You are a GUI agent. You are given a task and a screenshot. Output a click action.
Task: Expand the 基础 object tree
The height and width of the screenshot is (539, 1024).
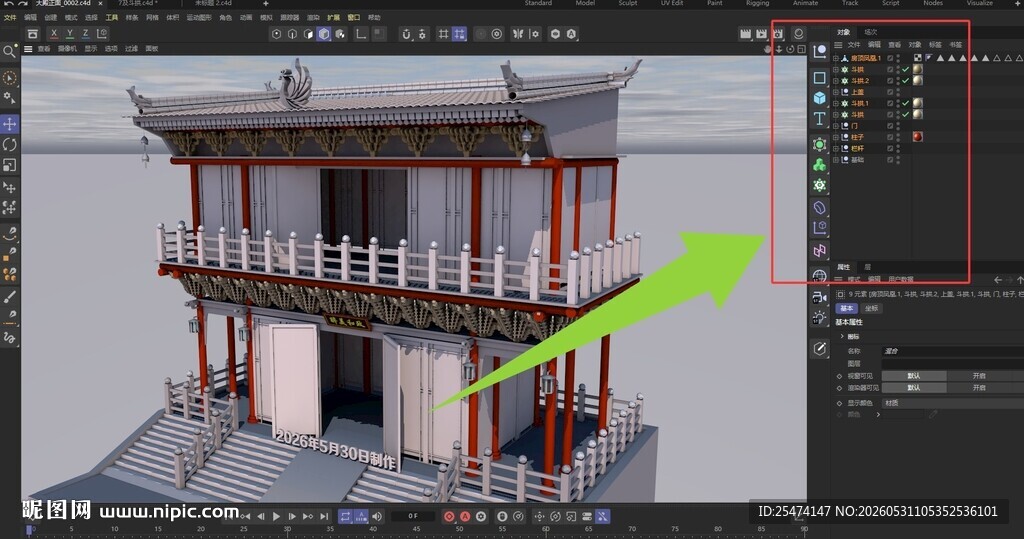[836, 159]
